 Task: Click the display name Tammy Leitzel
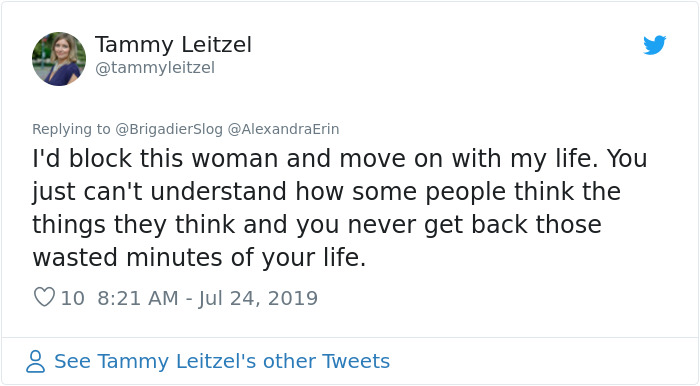click(173, 45)
